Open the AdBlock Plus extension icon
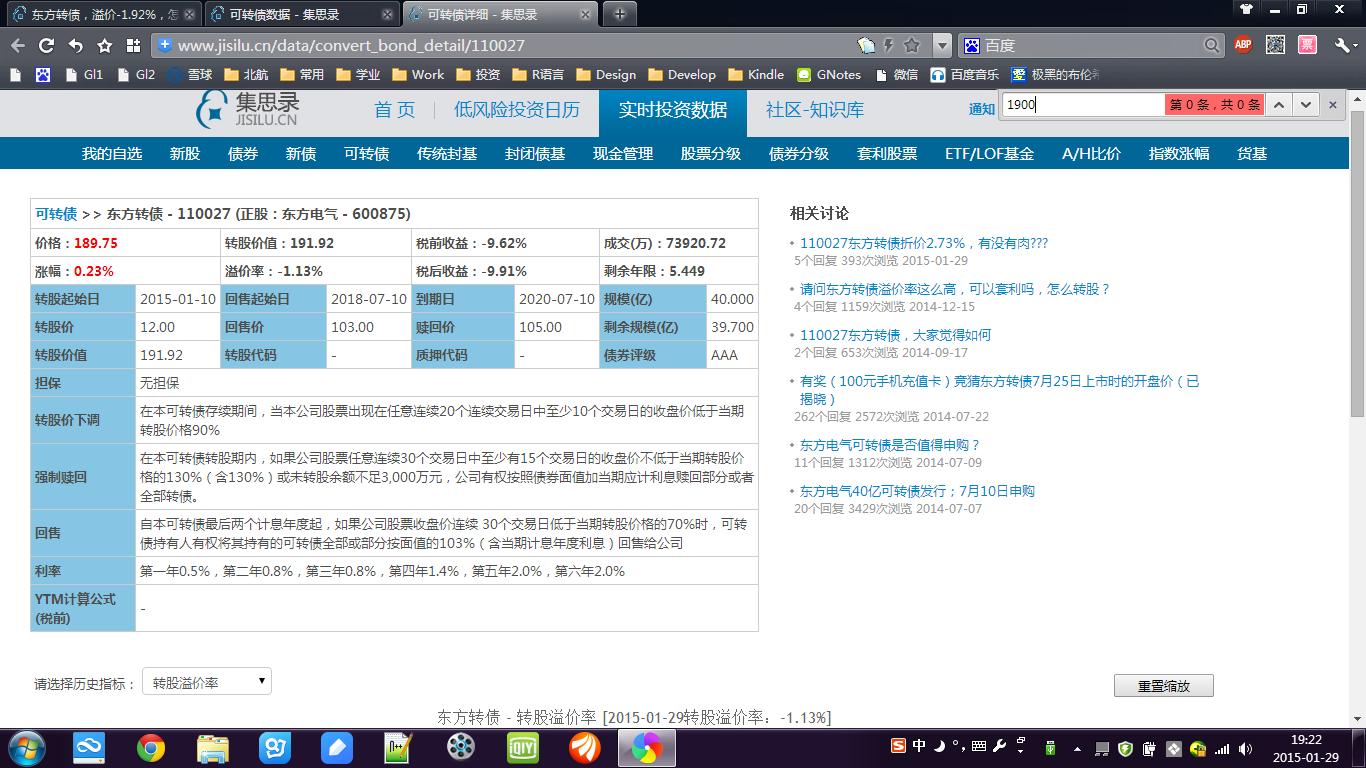The height and width of the screenshot is (768, 1366). point(1243,45)
